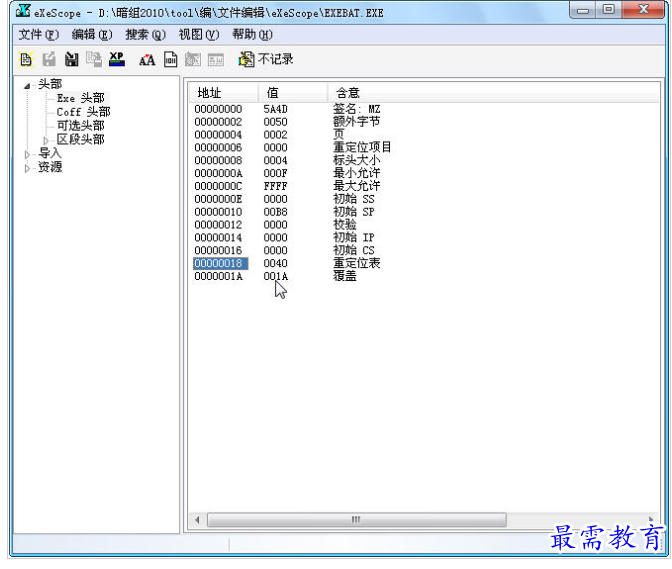Select address row 00000012

218,225
